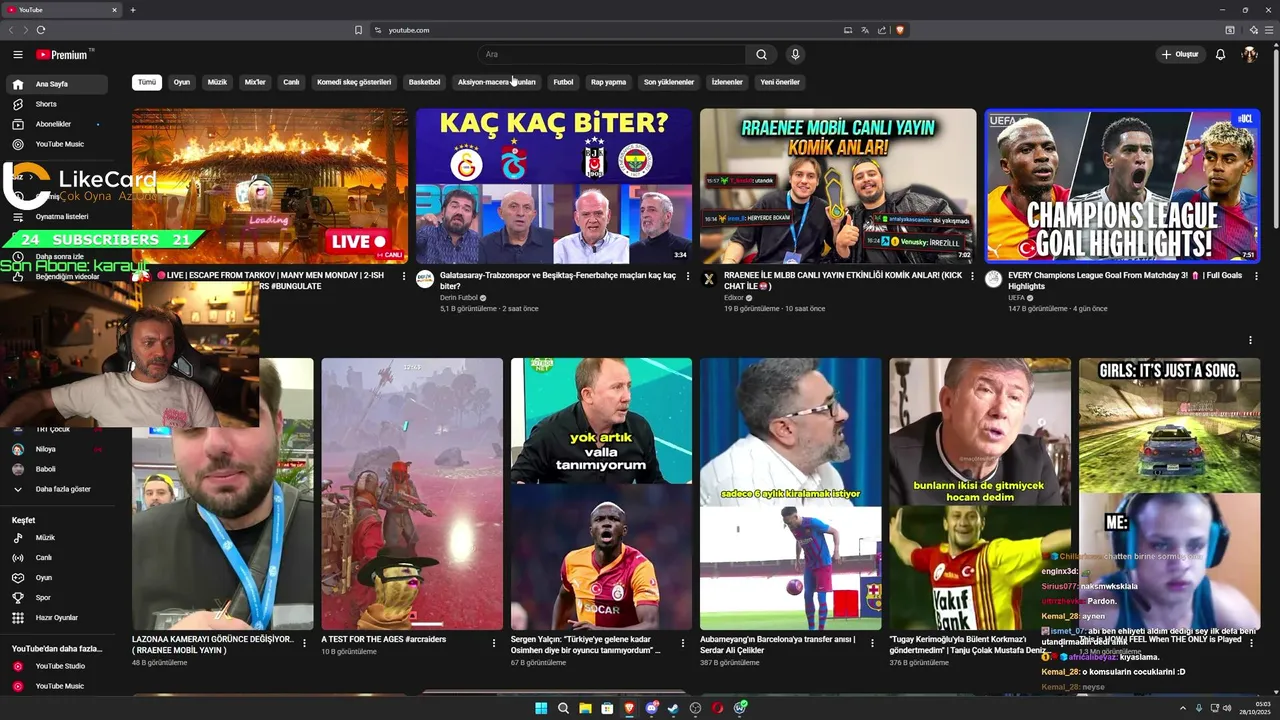
Task: Open Aubameyang Barcelona transfer short
Action: [791, 494]
